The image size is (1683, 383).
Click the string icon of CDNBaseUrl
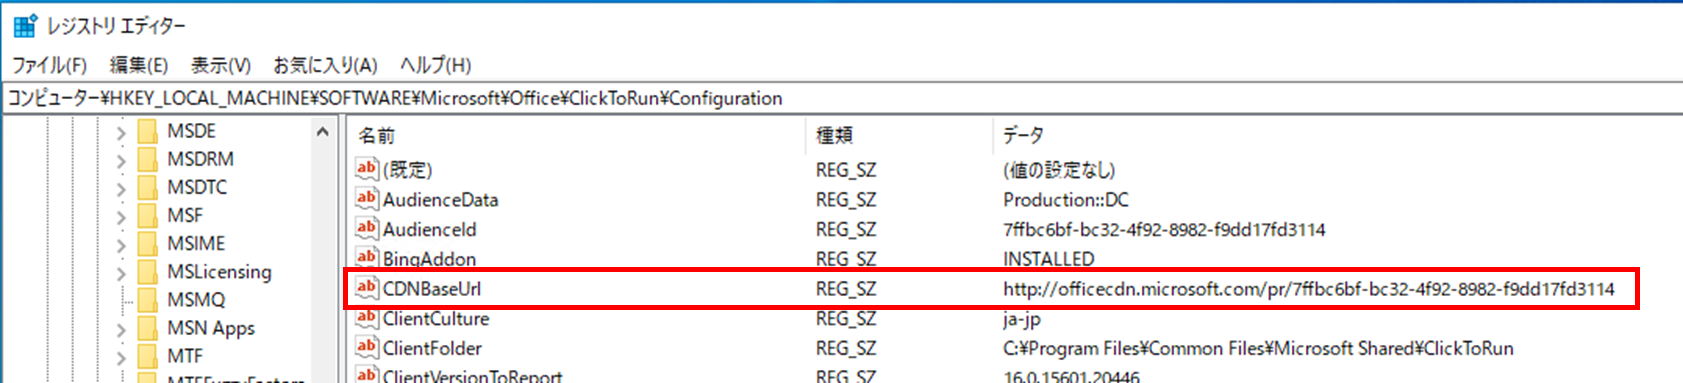click(x=367, y=288)
